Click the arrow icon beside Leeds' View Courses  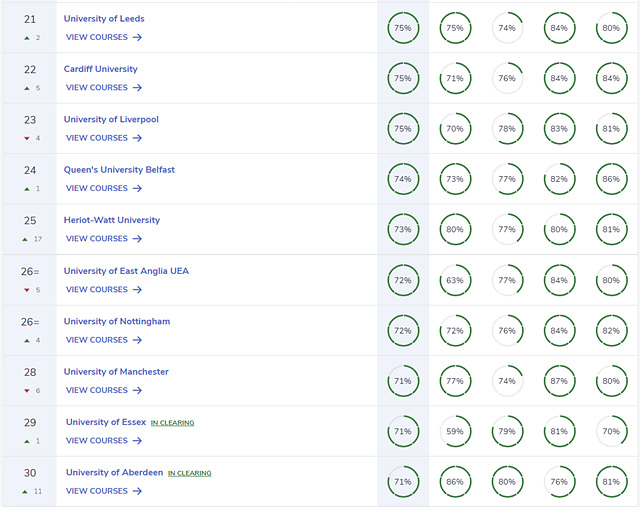click(137, 37)
